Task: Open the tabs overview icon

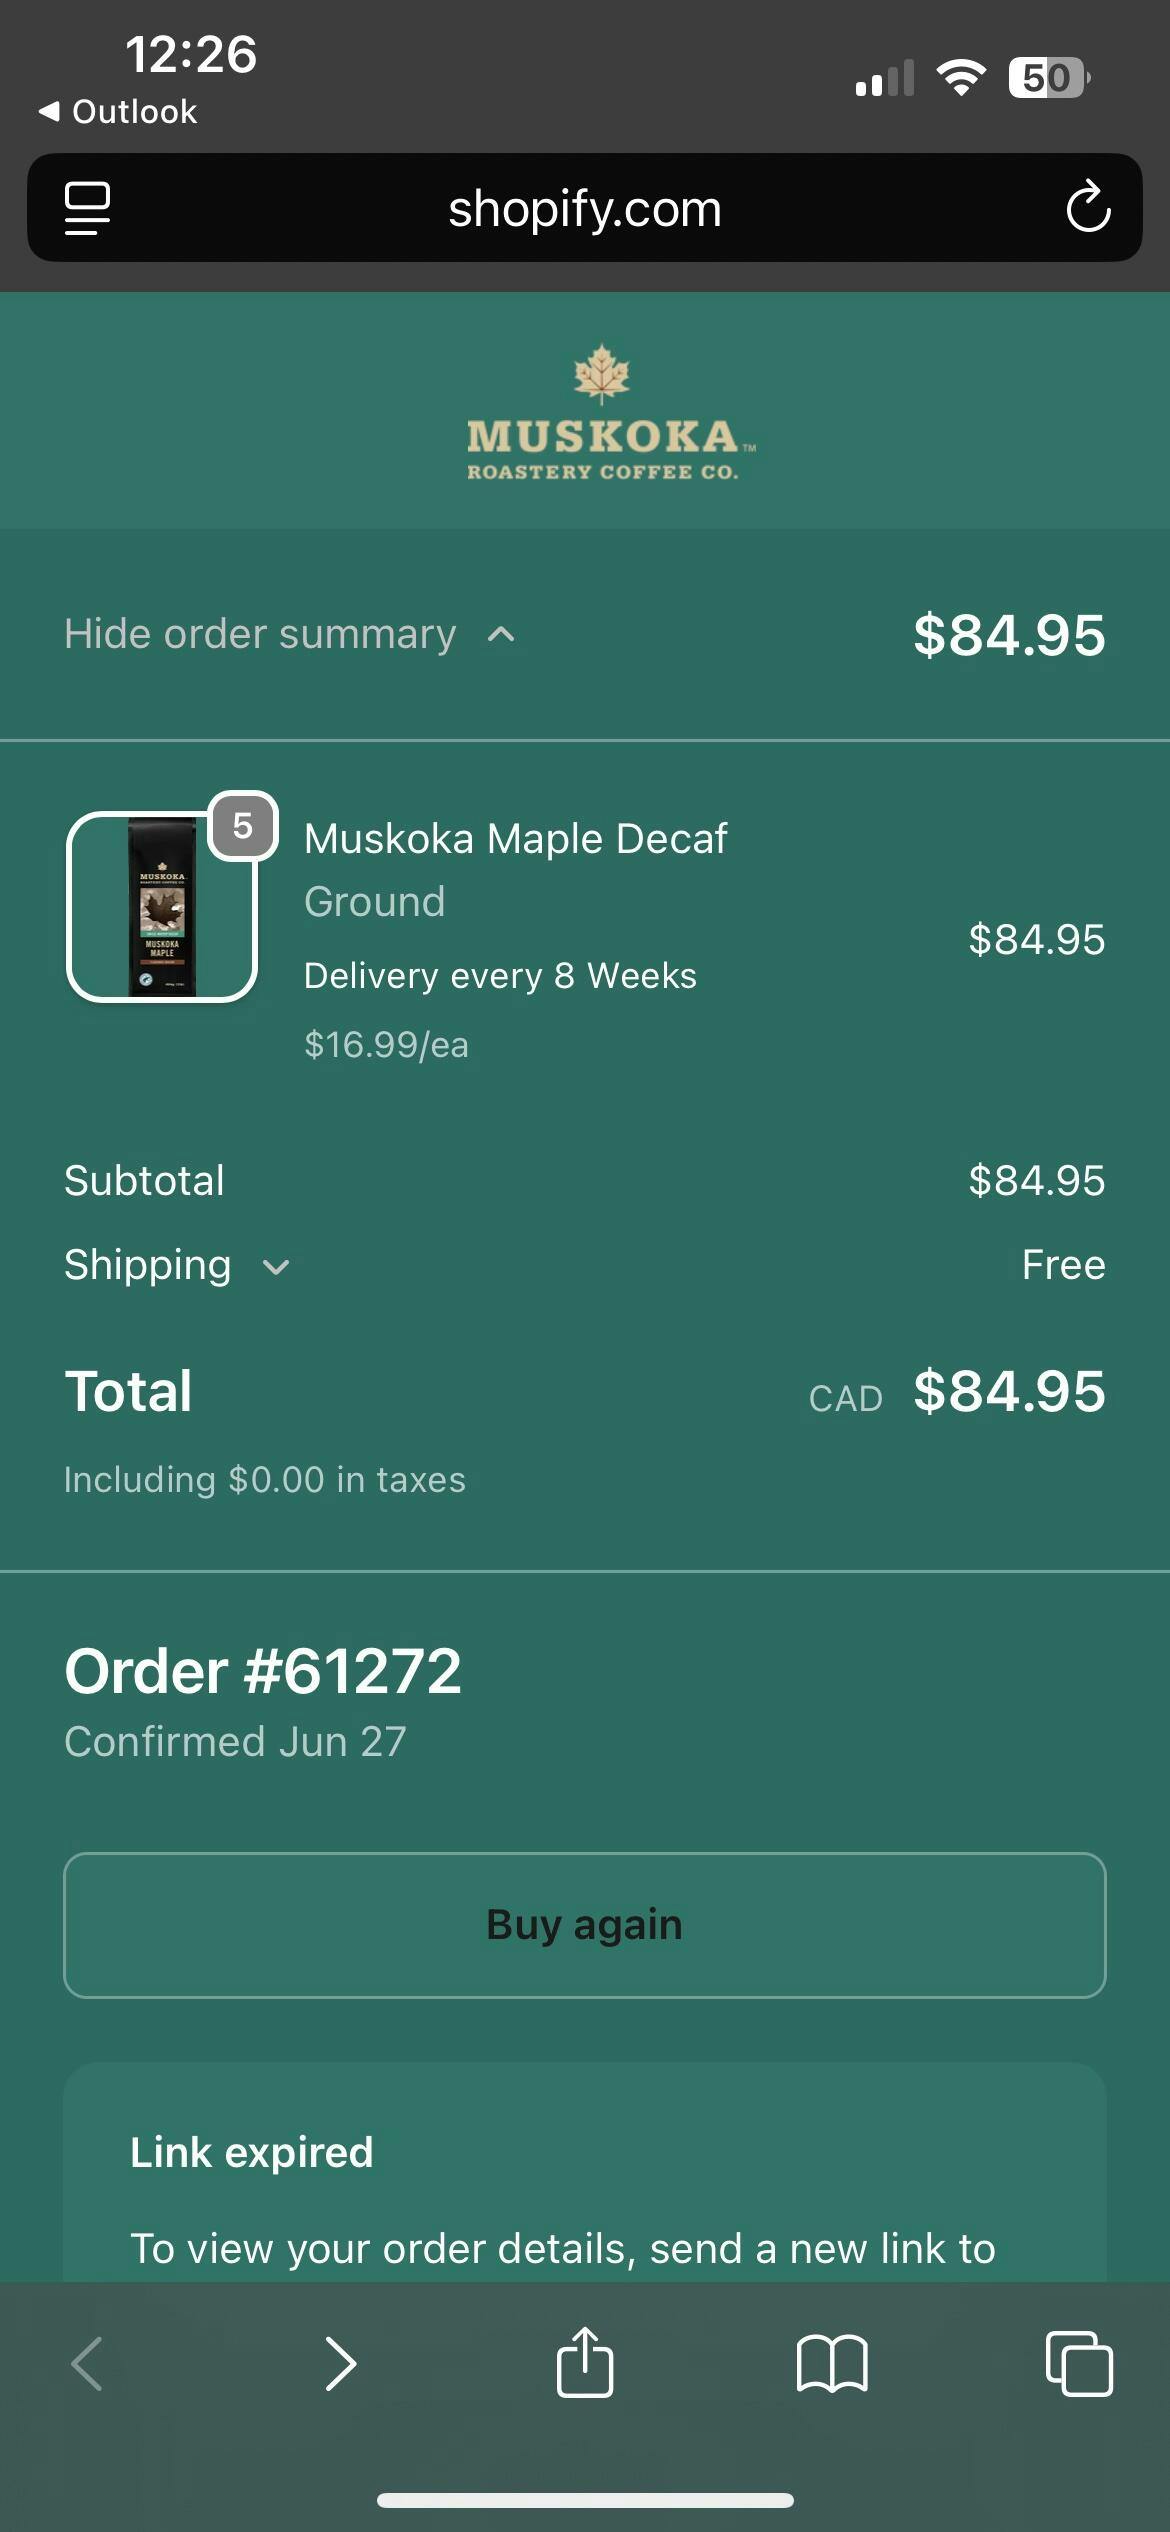Action: tap(1078, 2364)
